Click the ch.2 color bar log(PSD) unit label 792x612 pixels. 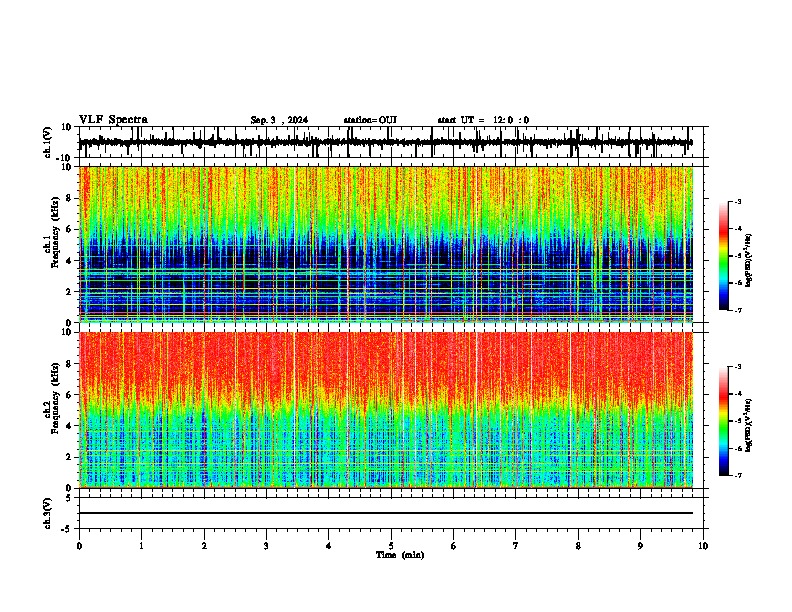pyautogui.click(x=748, y=425)
